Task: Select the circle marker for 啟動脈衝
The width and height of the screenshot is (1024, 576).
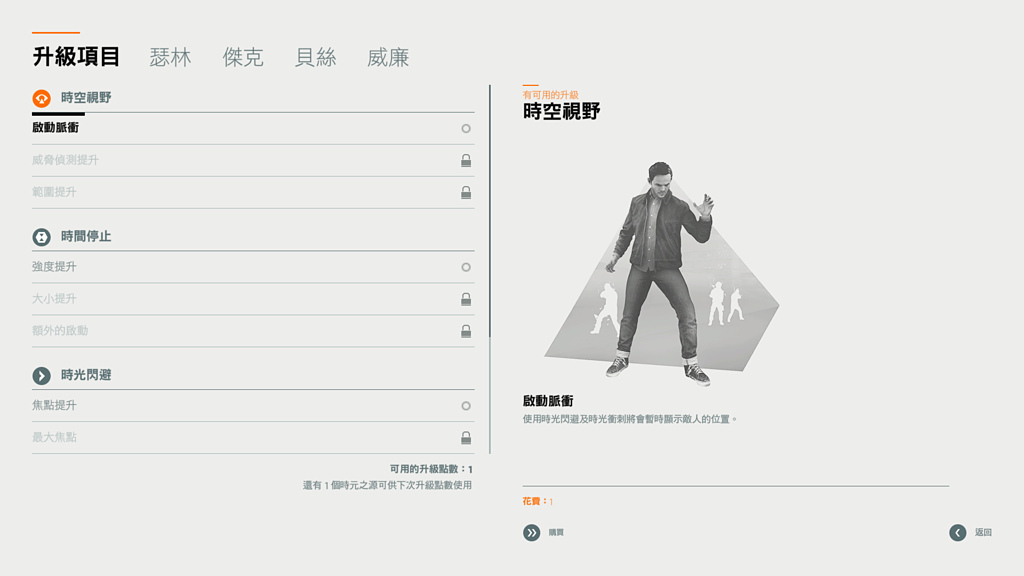Action: pos(466,129)
